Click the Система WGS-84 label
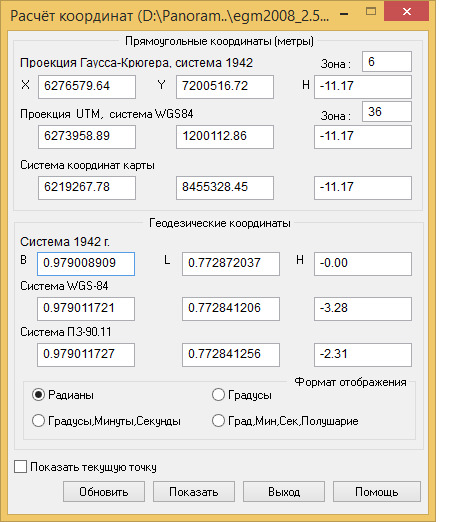456x522 pixels. 64,286
